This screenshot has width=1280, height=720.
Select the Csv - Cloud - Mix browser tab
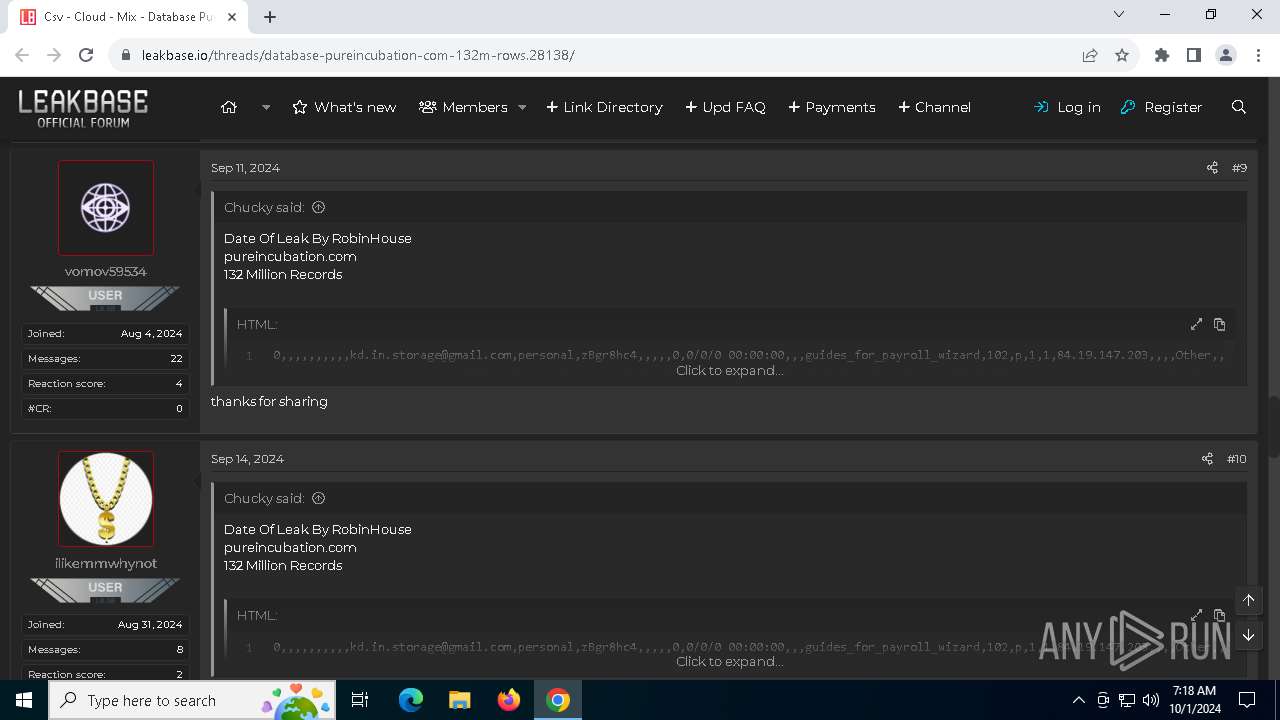[x=130, y=17]
